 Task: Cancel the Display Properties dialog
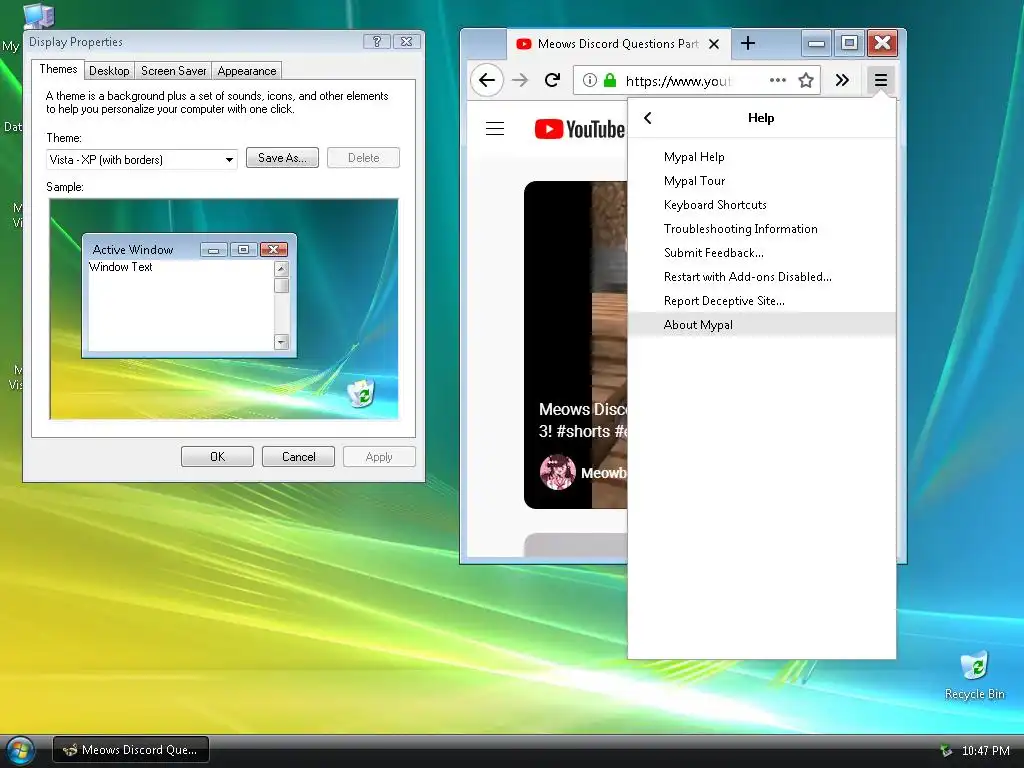click(298, 456)
